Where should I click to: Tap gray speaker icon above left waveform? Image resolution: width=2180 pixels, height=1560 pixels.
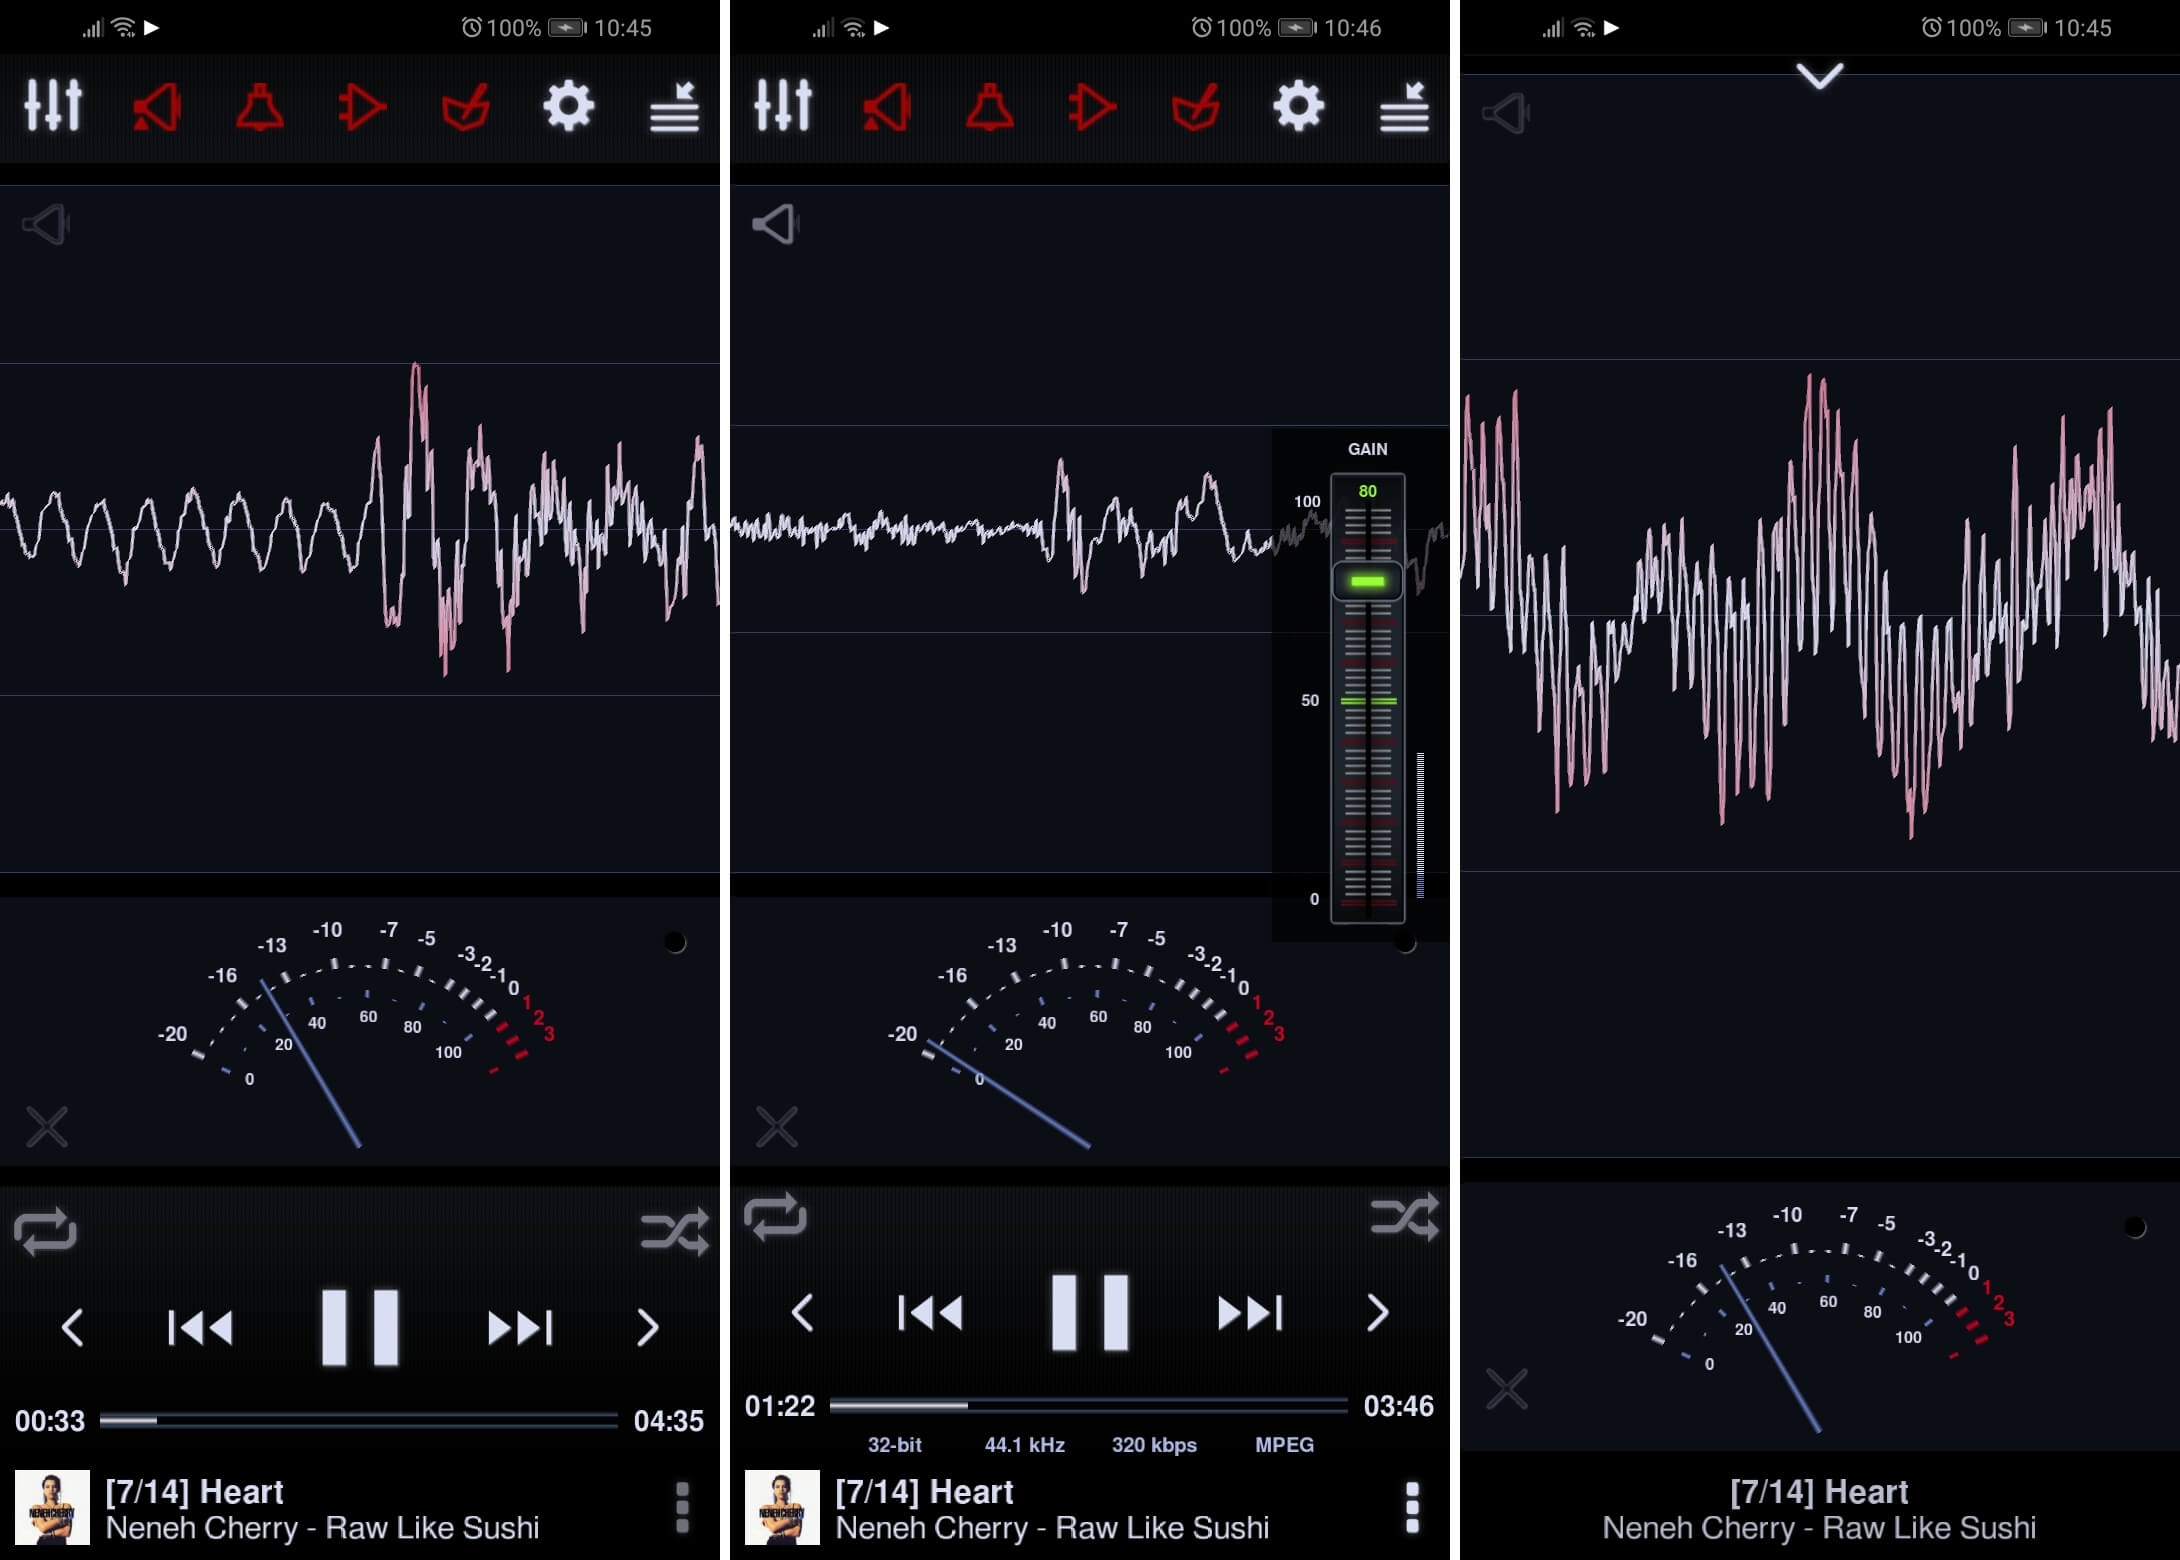coord(45,224)
